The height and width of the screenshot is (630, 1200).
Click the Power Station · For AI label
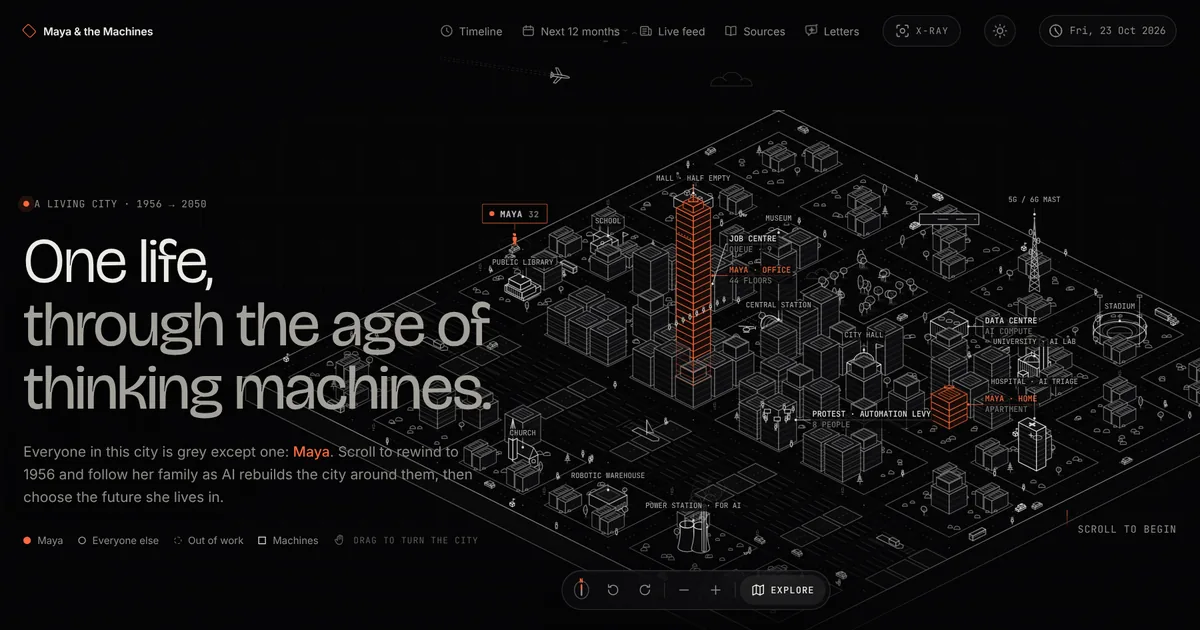[693, 506]
